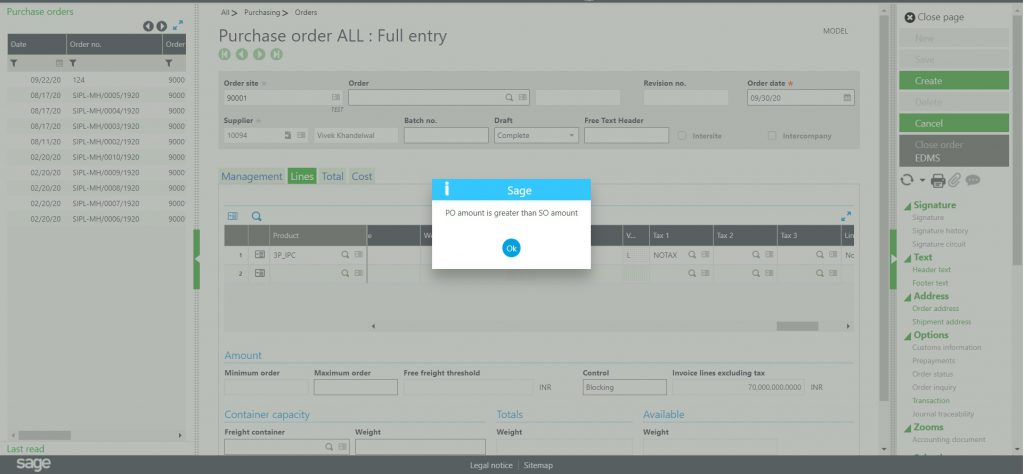The image size is (1024, 474).
Task: Open line 2 row action icon
Action: pyautogui.click(x=259, y=273)
